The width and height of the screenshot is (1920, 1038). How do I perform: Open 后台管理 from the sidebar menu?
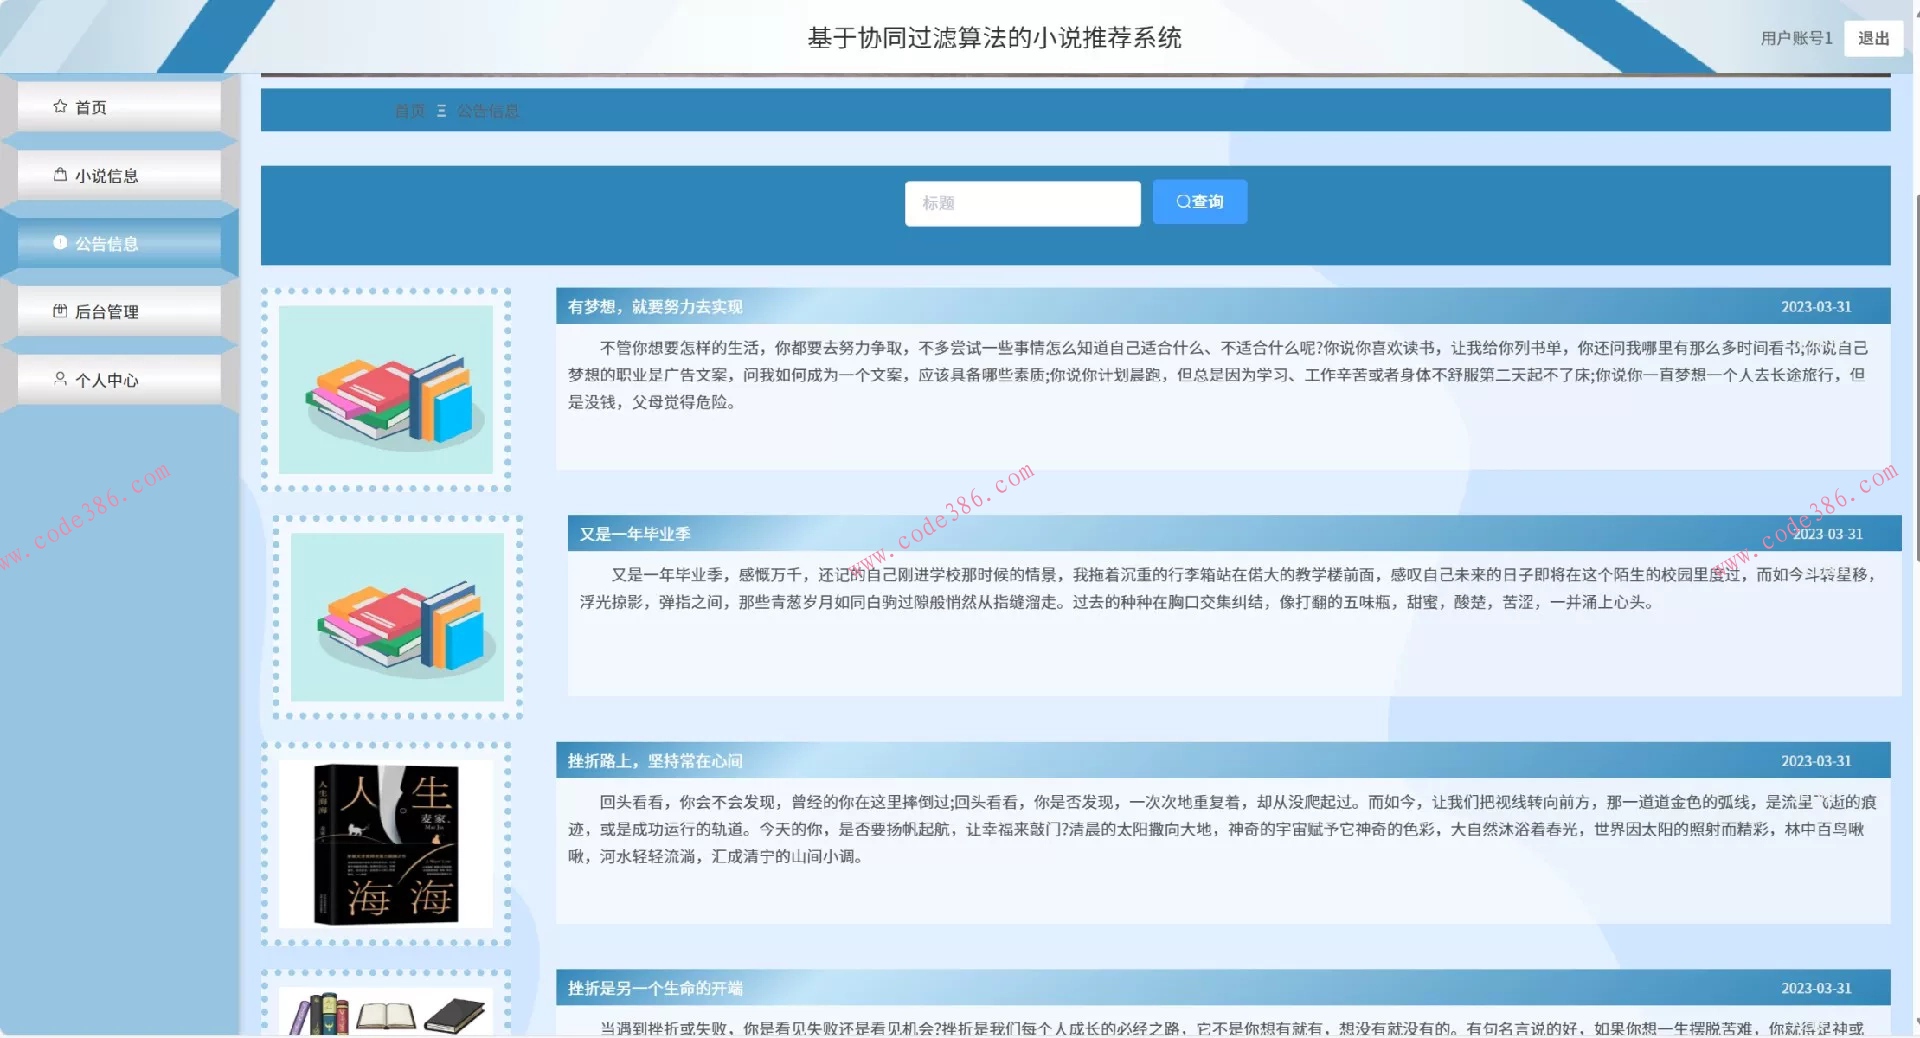[x=110, y=310]
